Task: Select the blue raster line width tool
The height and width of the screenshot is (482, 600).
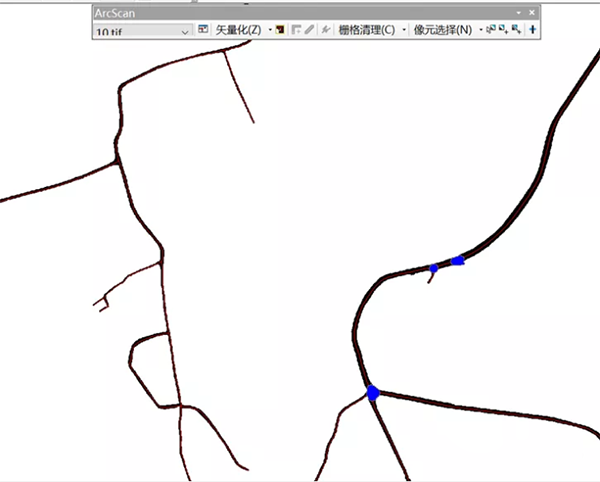Action: [533, 29]
